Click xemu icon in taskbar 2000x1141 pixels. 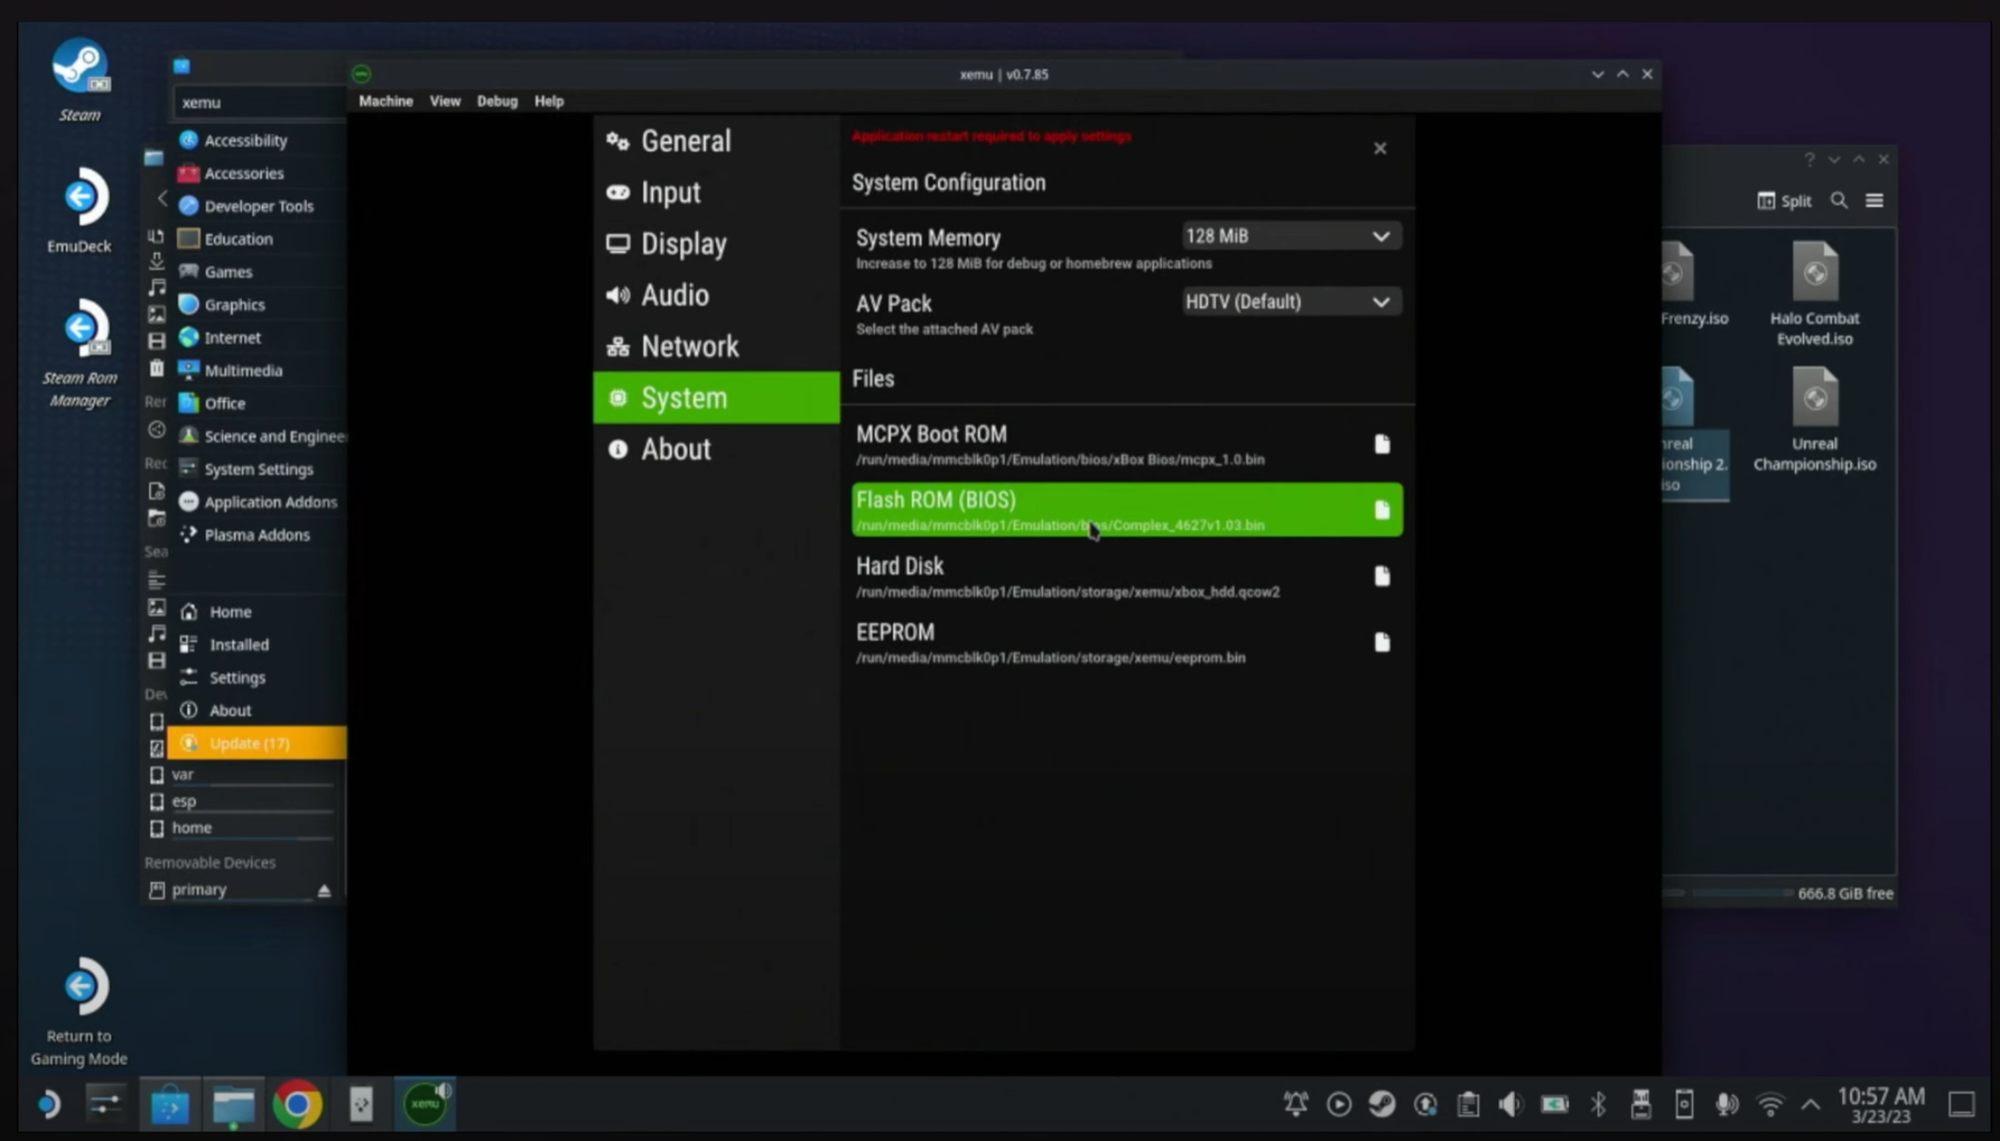point(426,1104)
